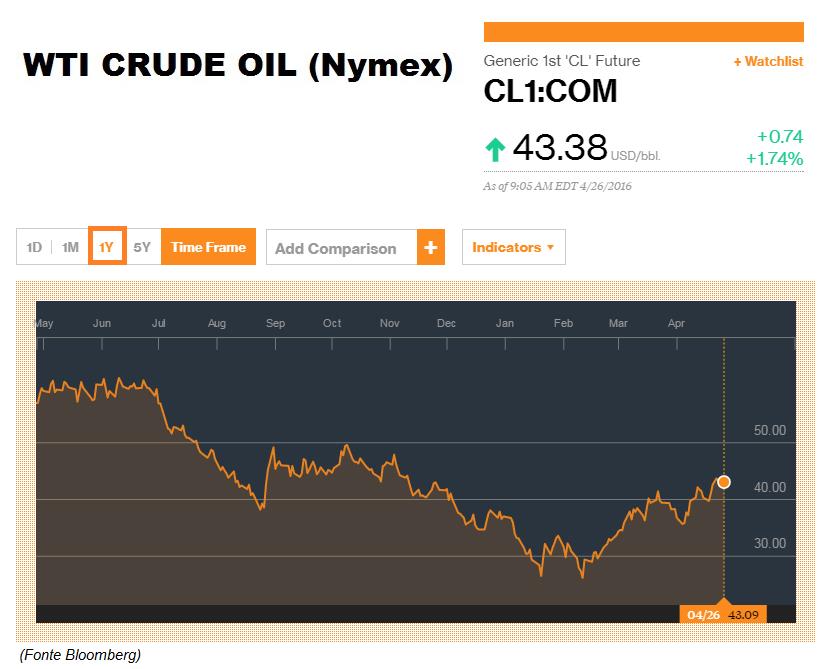Click the CL1:COM ticker symbol
The height and width of the screenshot is (669, 826).
[550, 91]
